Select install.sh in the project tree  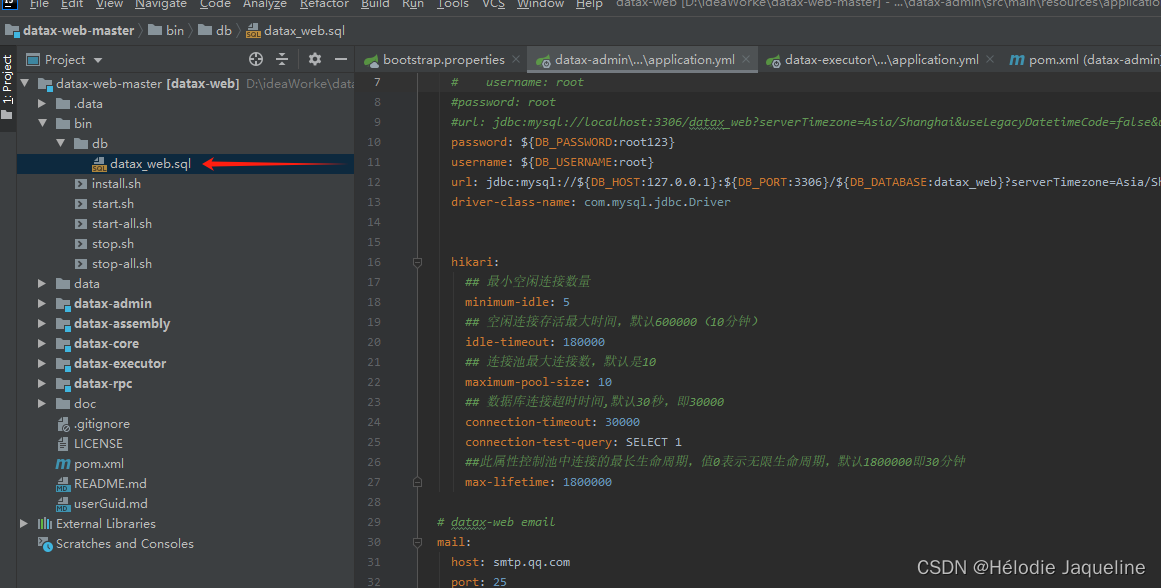coord(116,184)
